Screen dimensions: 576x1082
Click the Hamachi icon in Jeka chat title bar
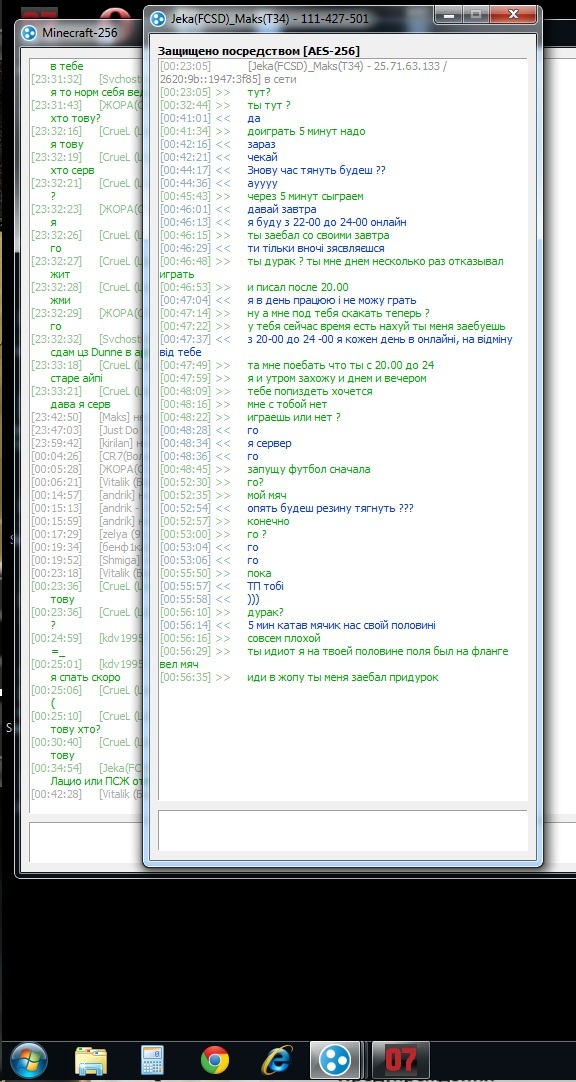coord(158,19)
